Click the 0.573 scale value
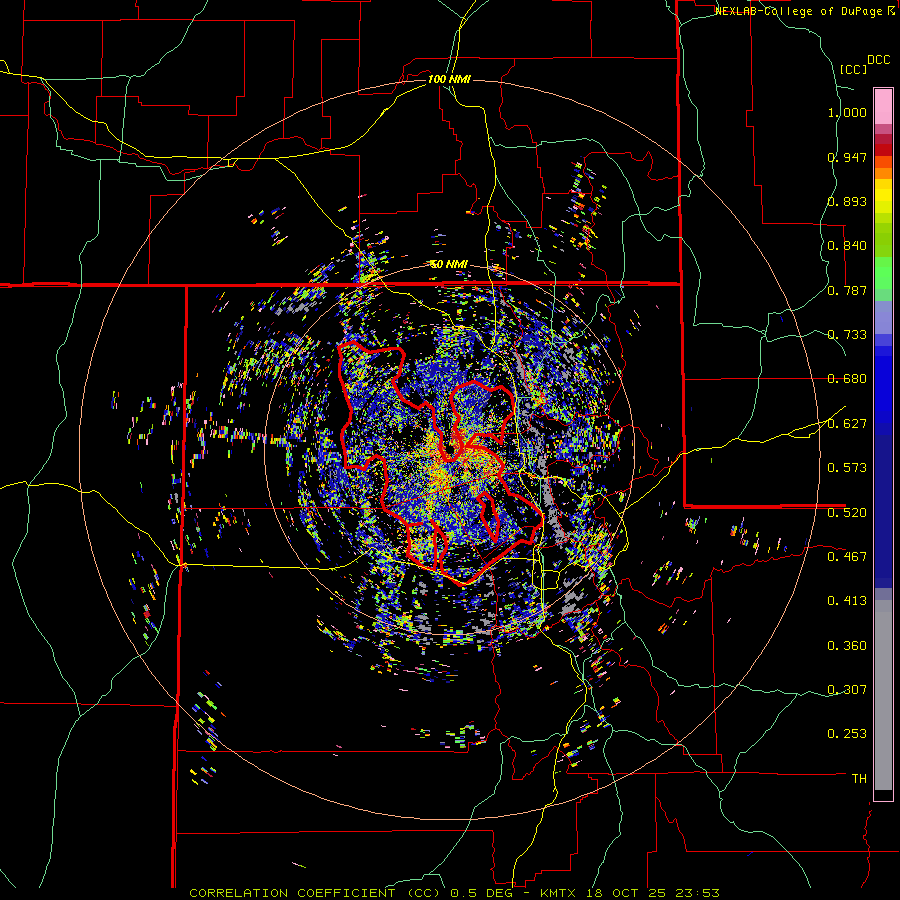The height and width of the screenshot is (900, 900). coord(847,468)
